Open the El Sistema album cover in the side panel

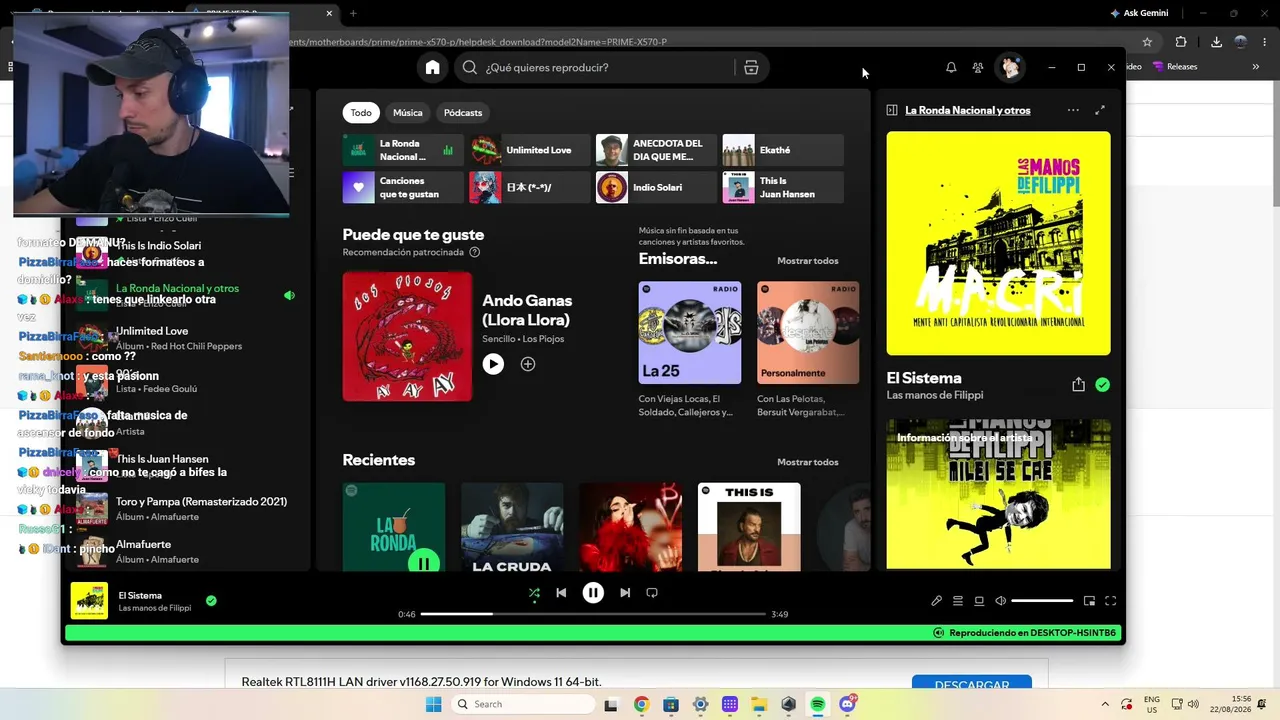[998, 243]
